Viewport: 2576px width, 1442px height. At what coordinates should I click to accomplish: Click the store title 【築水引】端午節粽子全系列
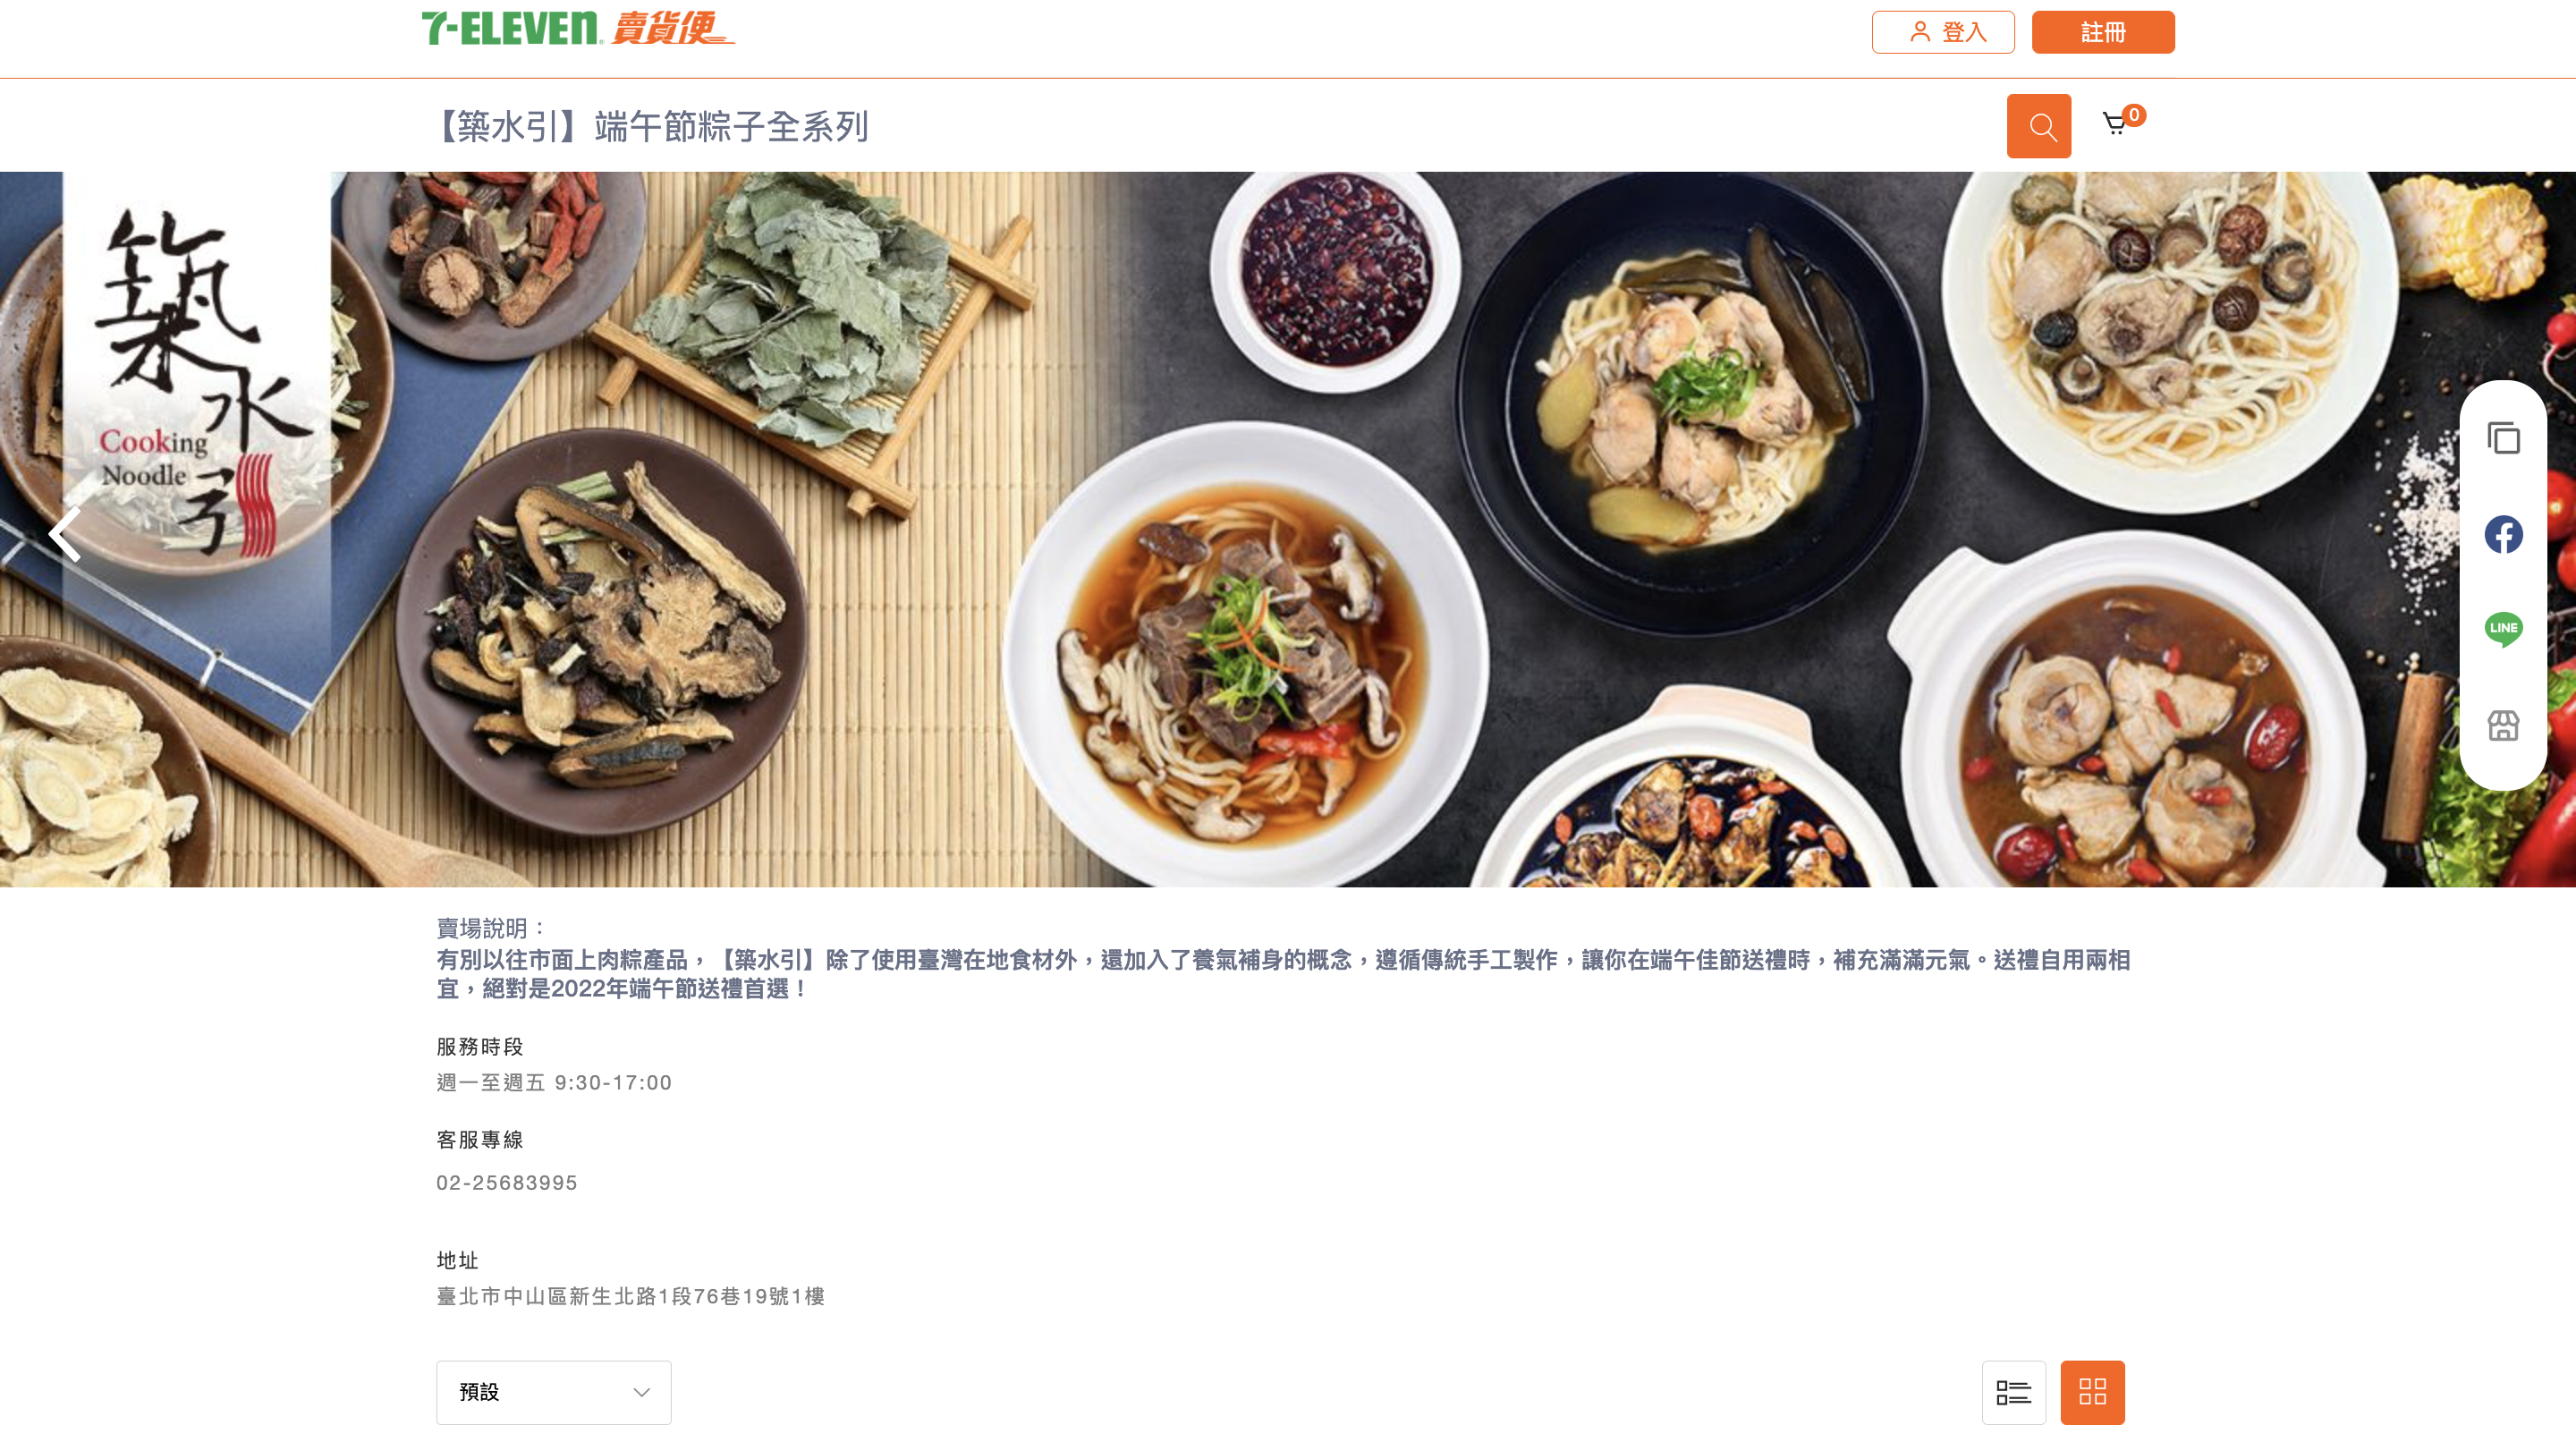(x=652, y=127)
